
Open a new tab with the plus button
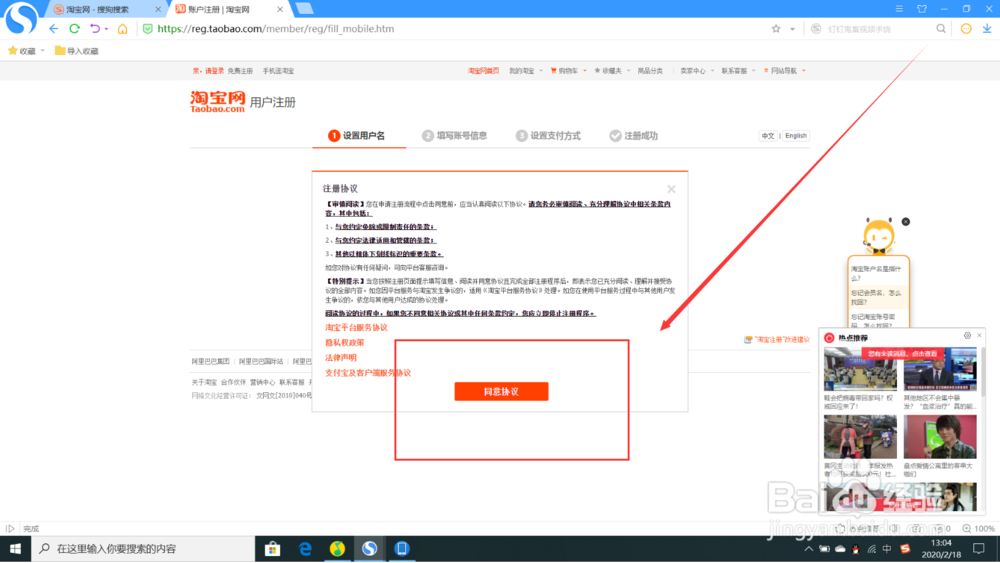point(304,8)
